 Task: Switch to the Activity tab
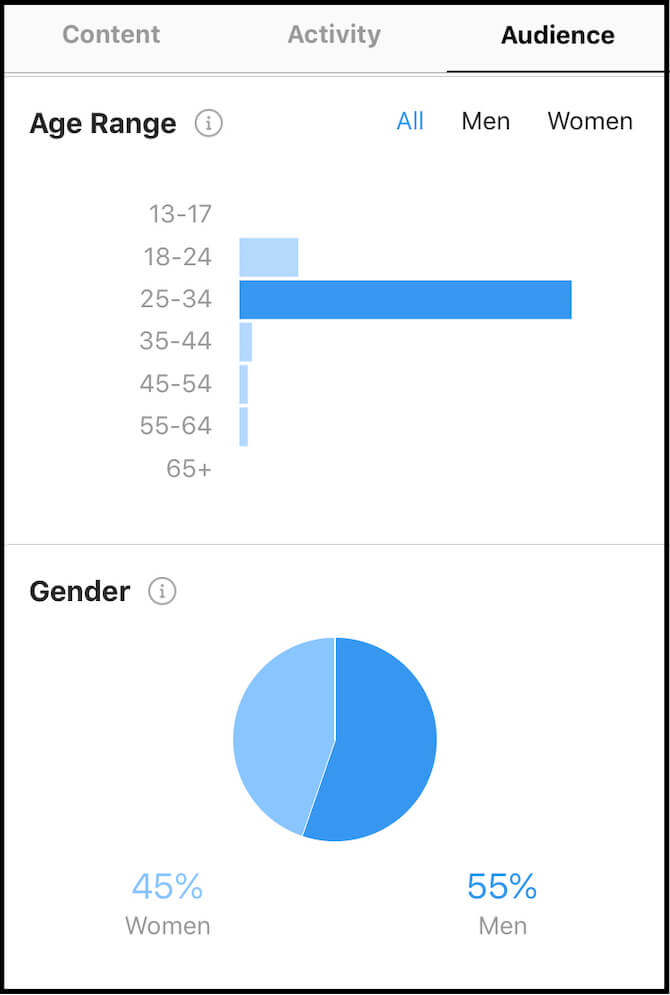tap(334, 35)
